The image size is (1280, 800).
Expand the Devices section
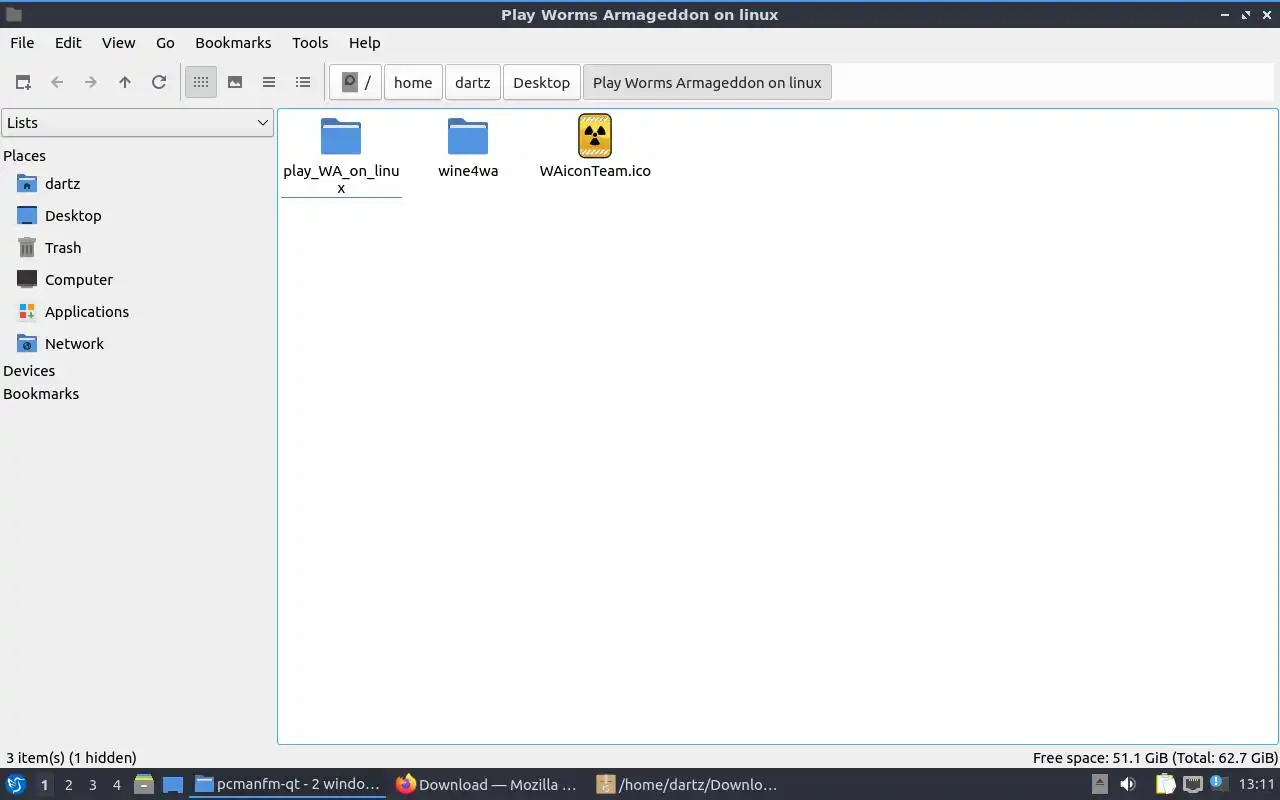(29, 371)
